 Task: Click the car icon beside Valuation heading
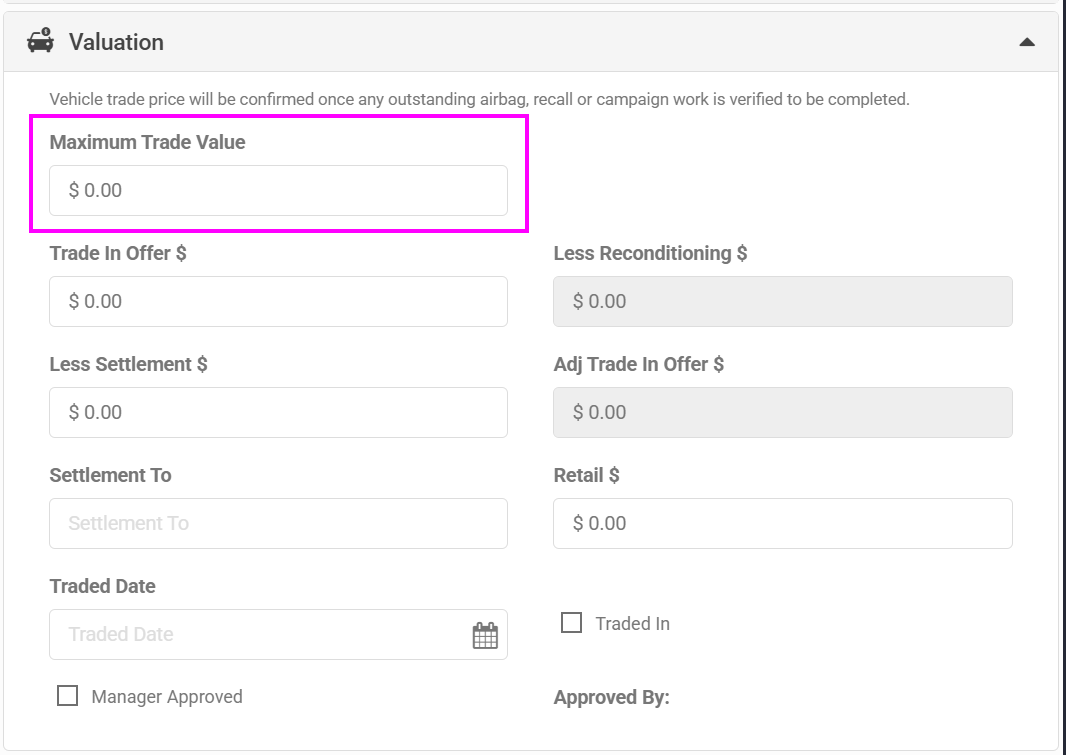pyautogui.click(x=40, y=41)
